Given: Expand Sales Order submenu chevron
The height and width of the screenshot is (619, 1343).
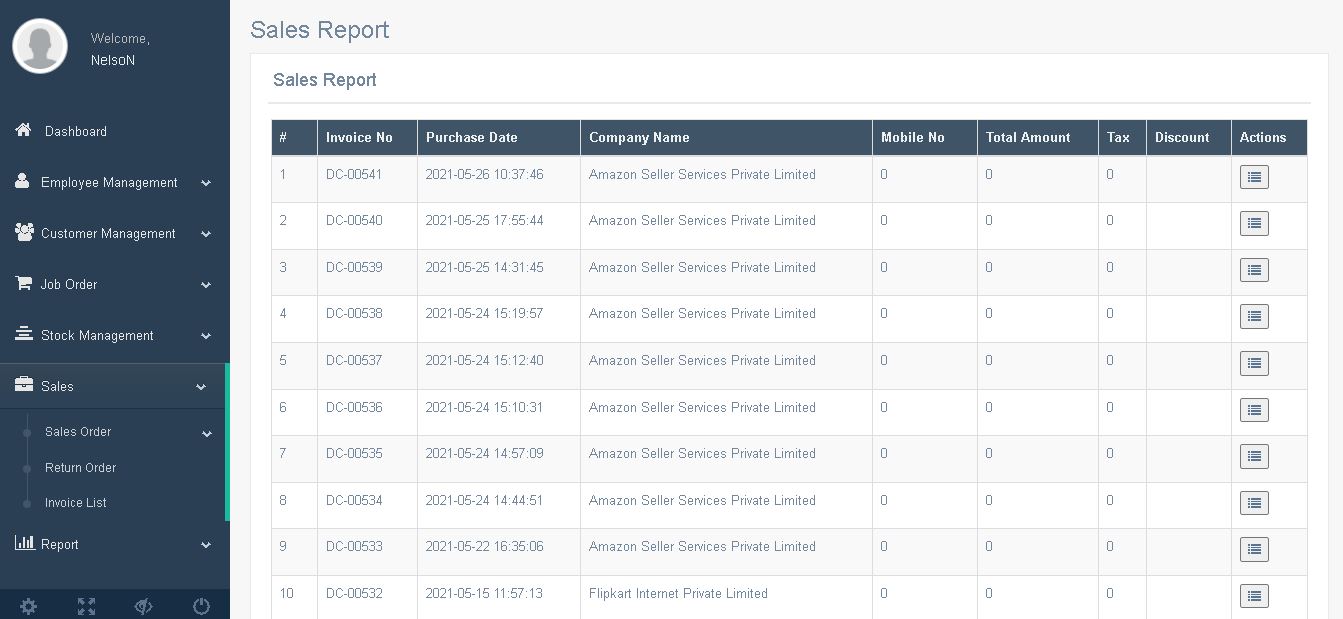Looking at the screenshot, I should click(207, 434).
